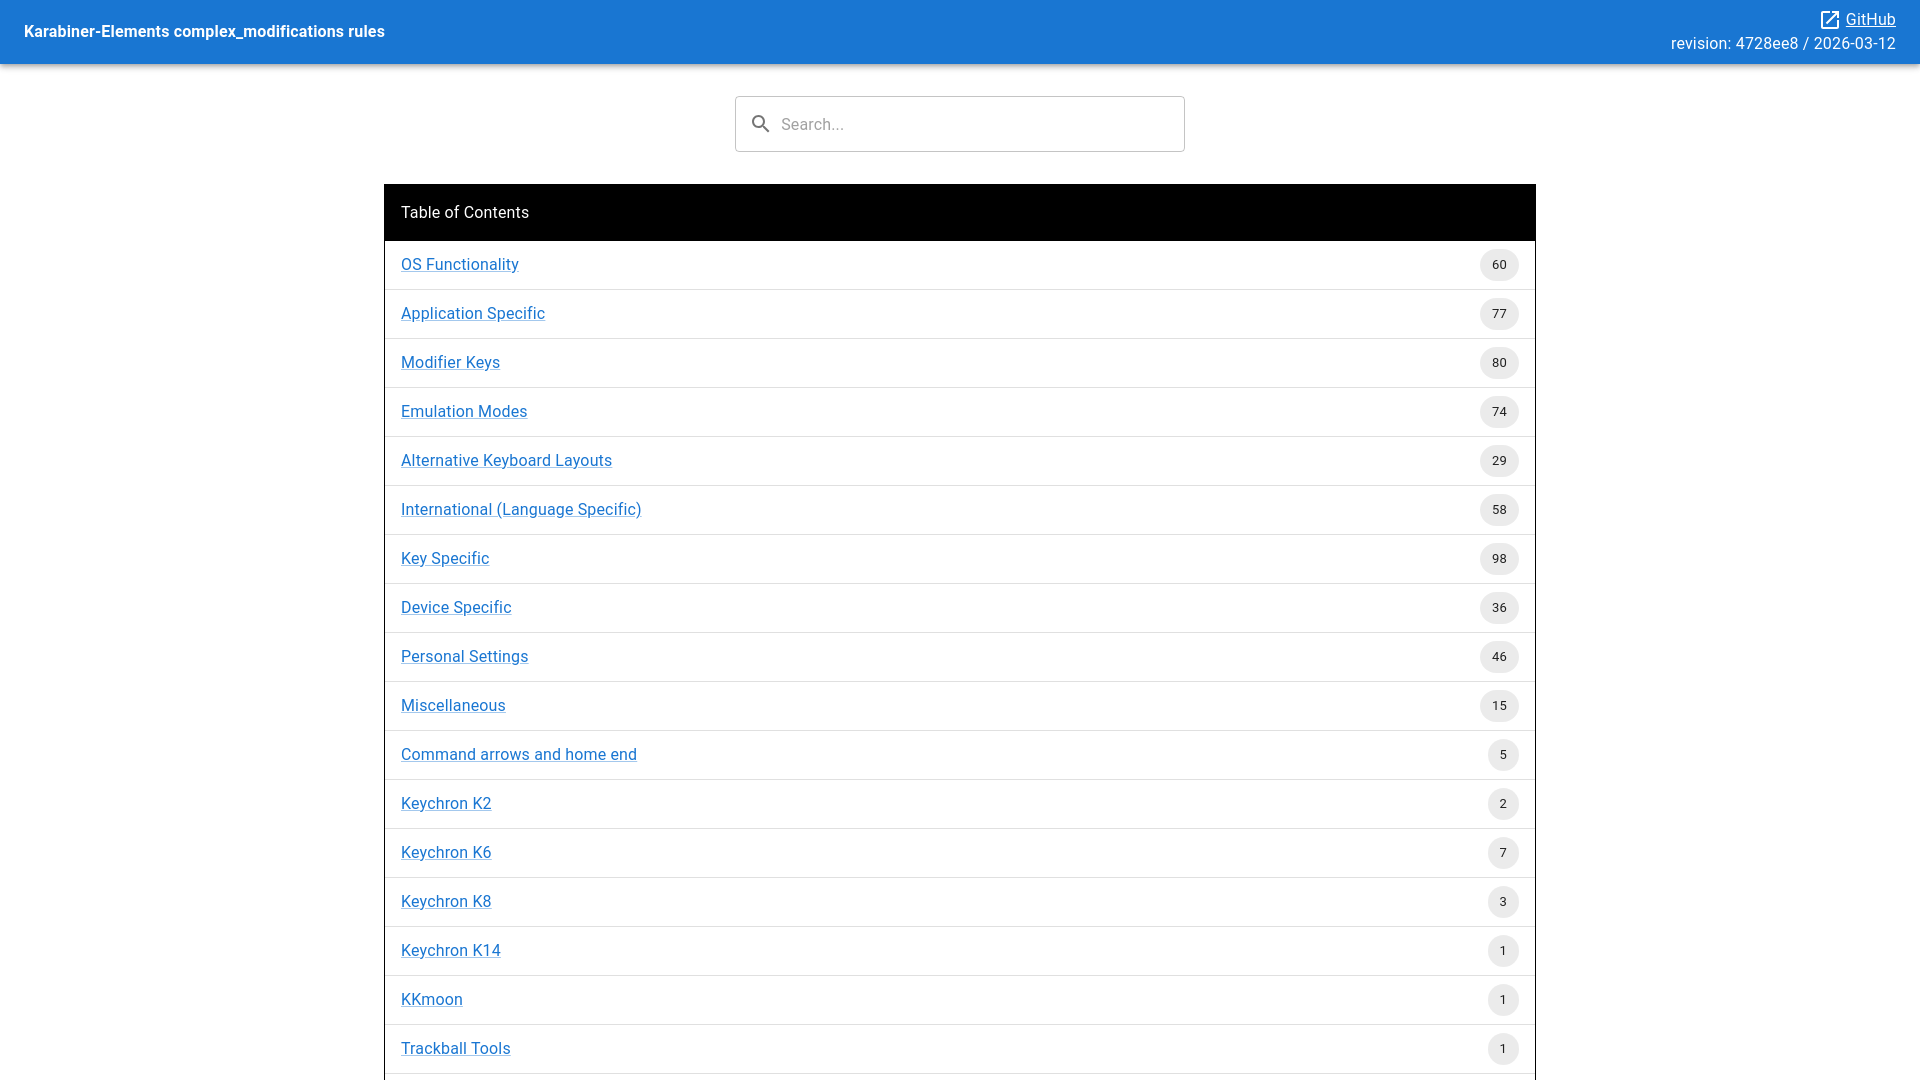This screenshot has width=1920, height=1080.
Task: Click the 77 badge on Application Specific row
Action: pos(1499,314)
